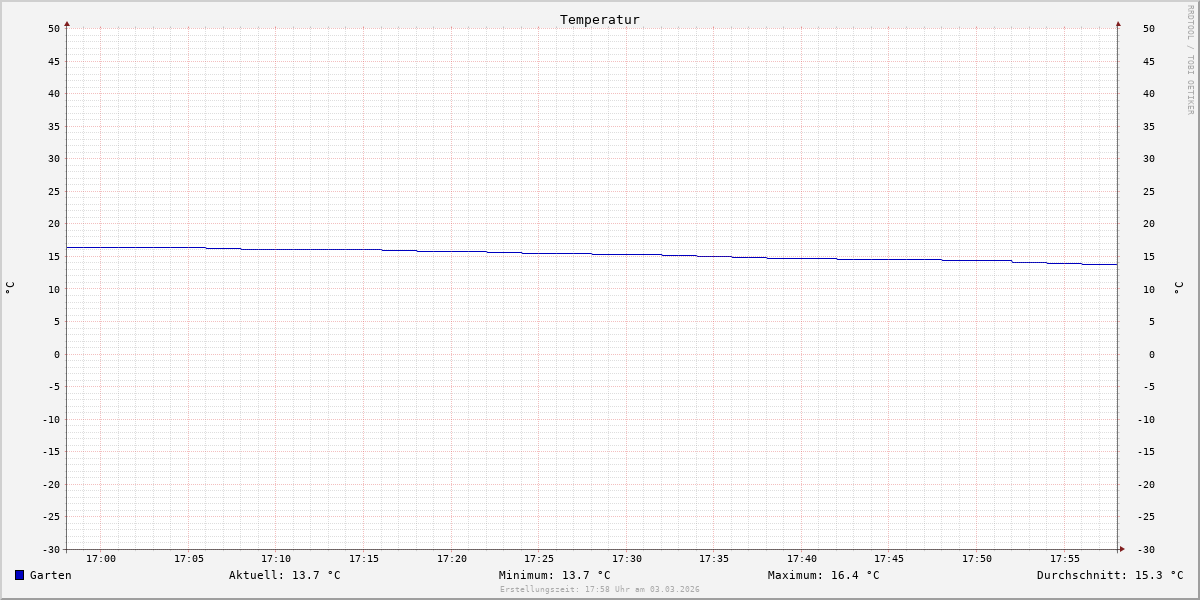This screenshot has height=600, width=1200.
Task: Click the 17:35 time axis label
Action: click(x=714, y=559)
